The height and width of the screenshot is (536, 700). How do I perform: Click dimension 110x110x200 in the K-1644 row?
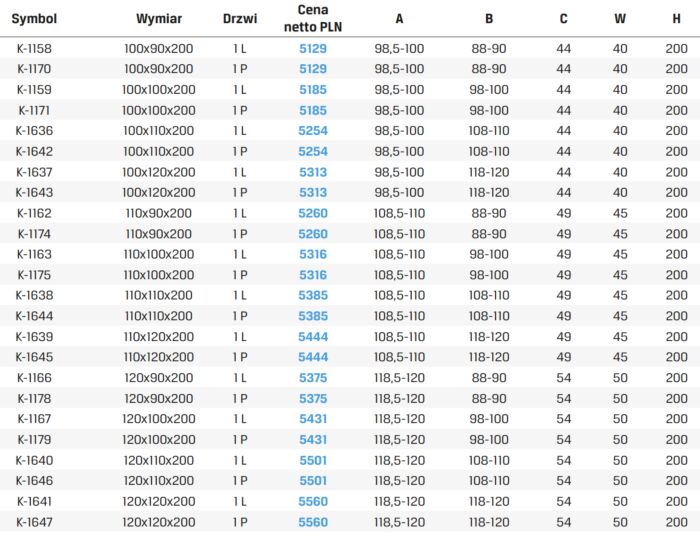(x=159, y=316)
